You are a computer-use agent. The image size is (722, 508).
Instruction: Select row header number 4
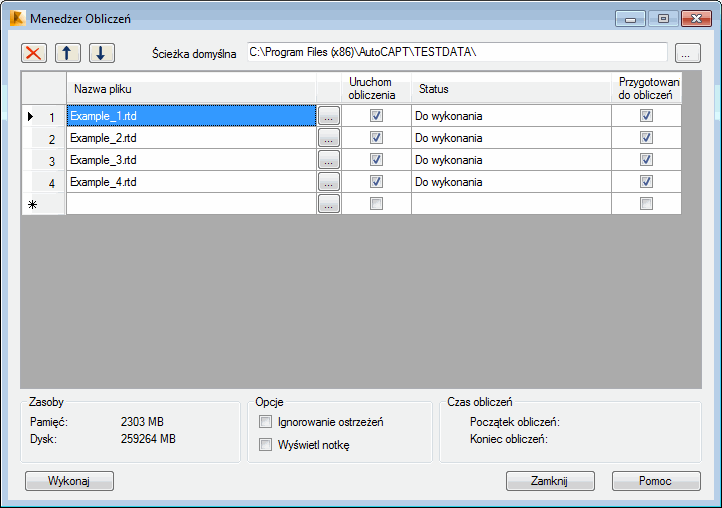coord(44,182)
